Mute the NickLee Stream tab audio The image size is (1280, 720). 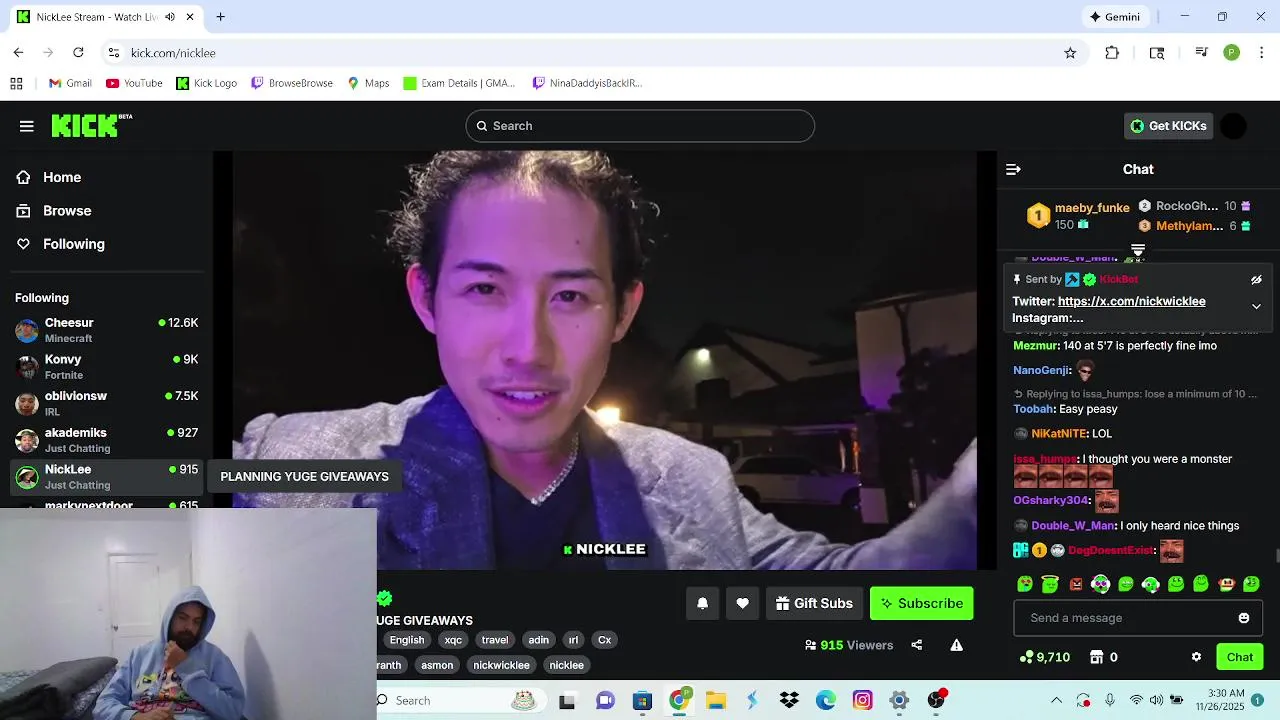coord(170,17)
